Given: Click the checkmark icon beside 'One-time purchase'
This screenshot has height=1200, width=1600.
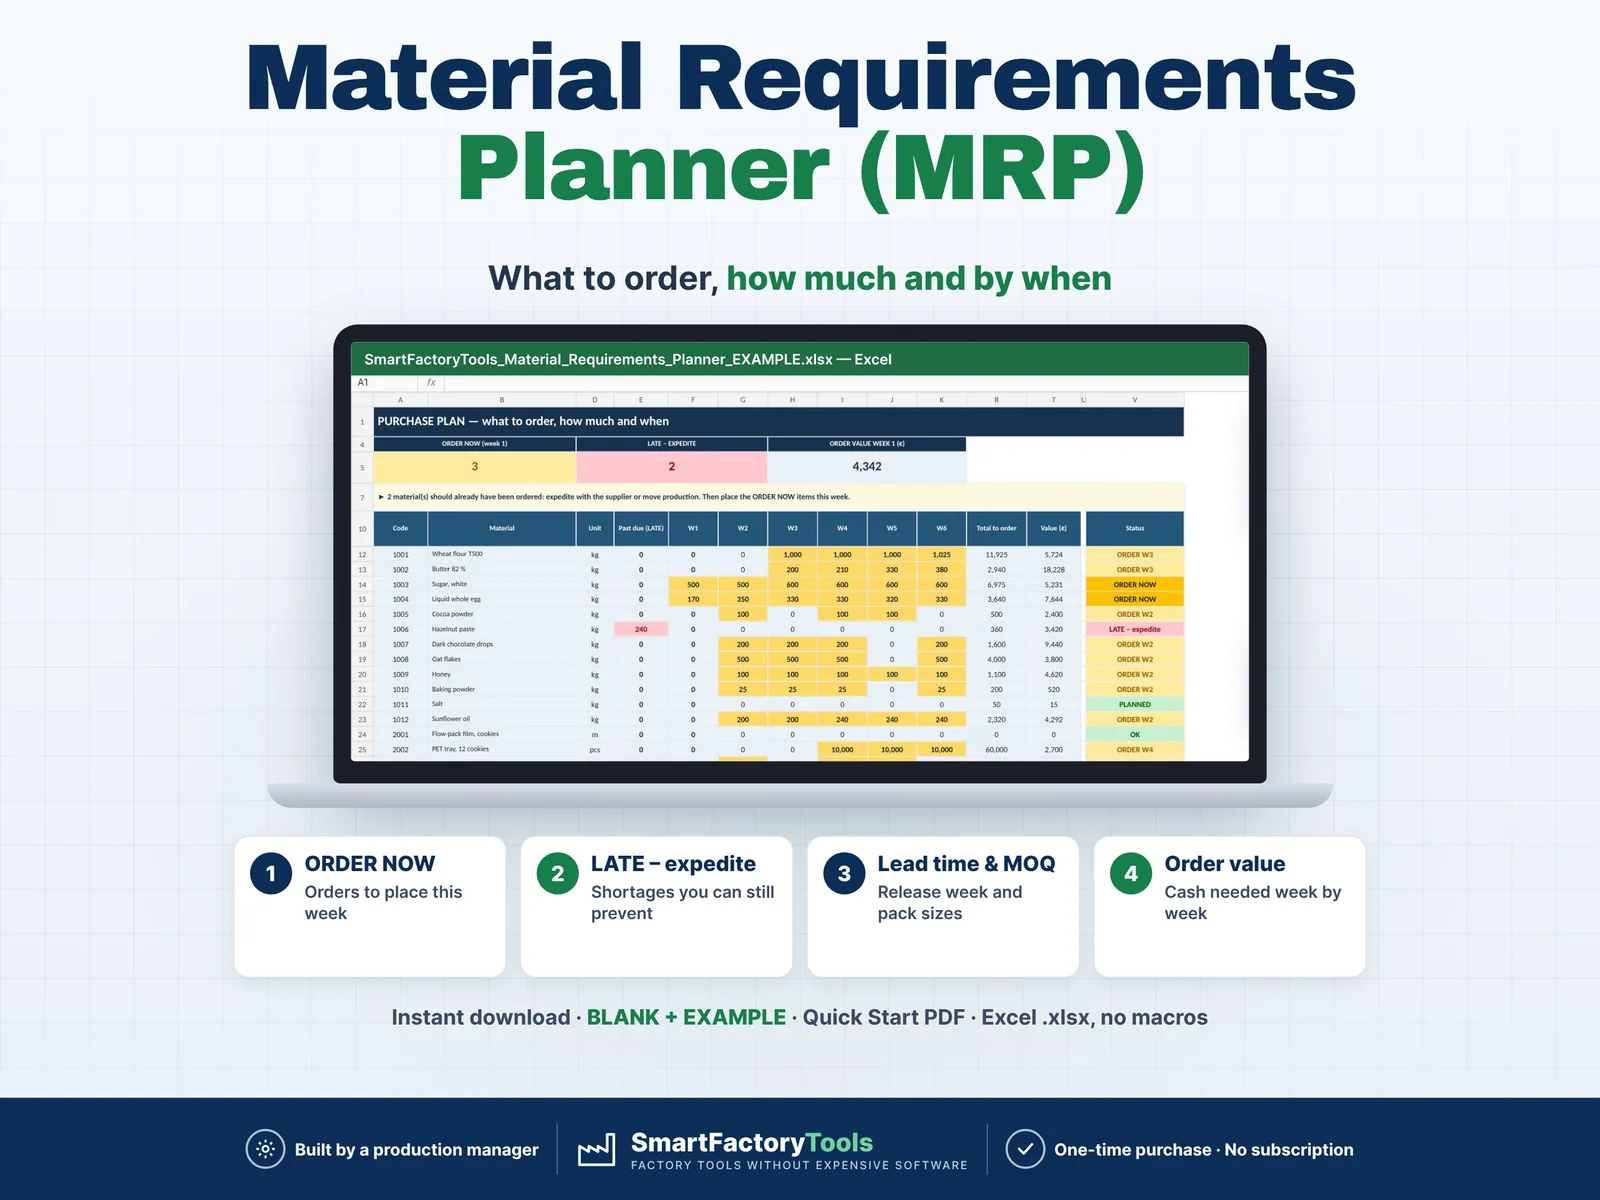Looking at the screenshot, I should tap(1025, 1149).
